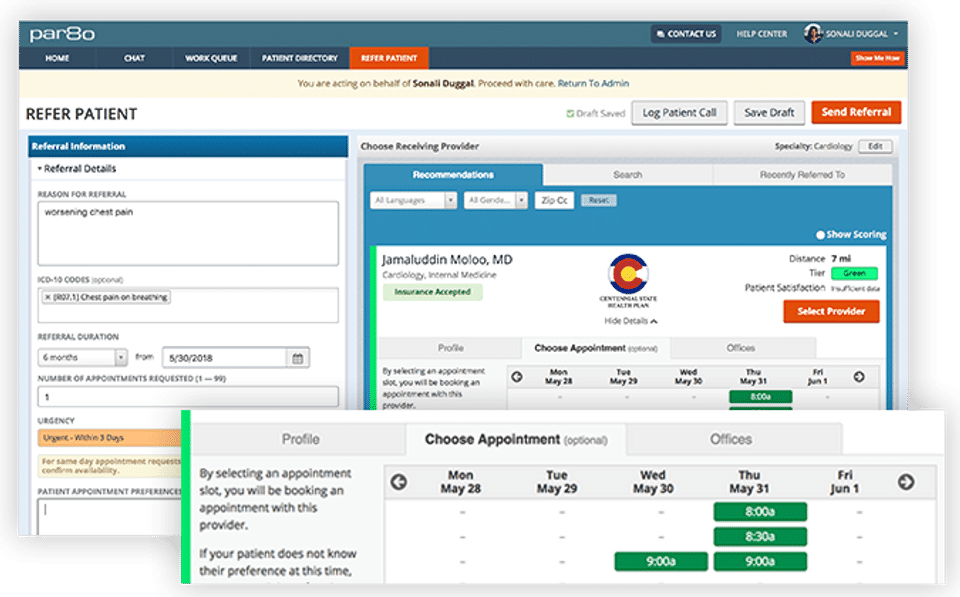
Task: Click the Patient Appointment Preferences box
Action: (110, 516)
